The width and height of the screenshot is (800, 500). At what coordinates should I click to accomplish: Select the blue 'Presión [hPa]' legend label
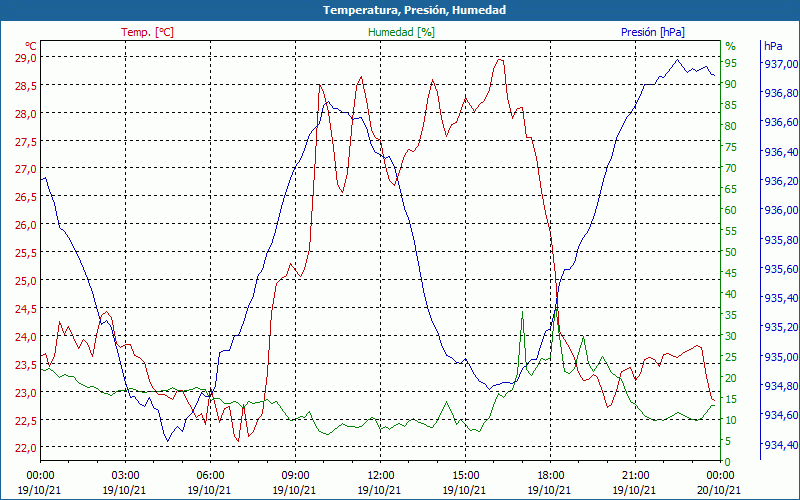point(653,32)
